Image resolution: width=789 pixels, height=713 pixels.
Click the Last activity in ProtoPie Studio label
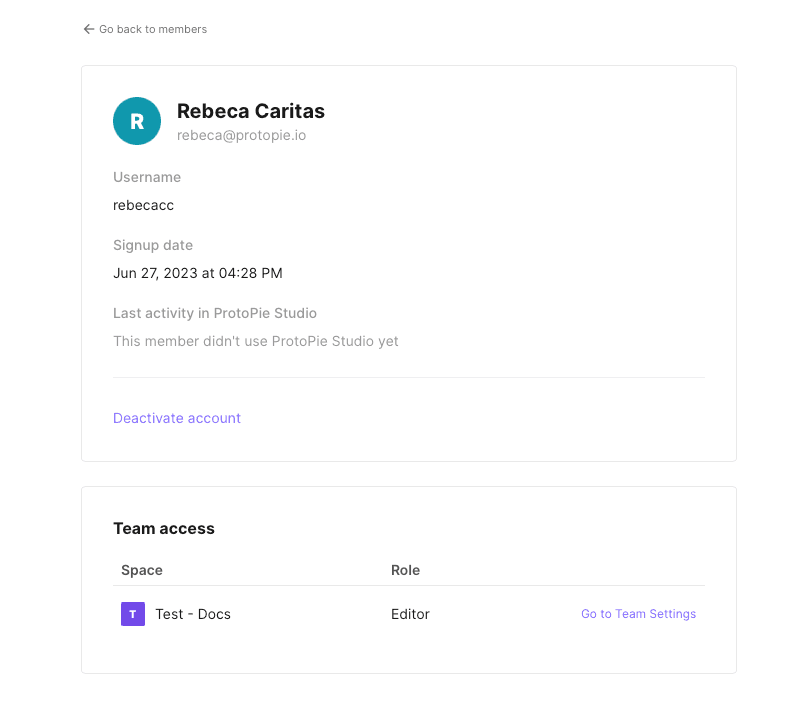tap(215, 313)
